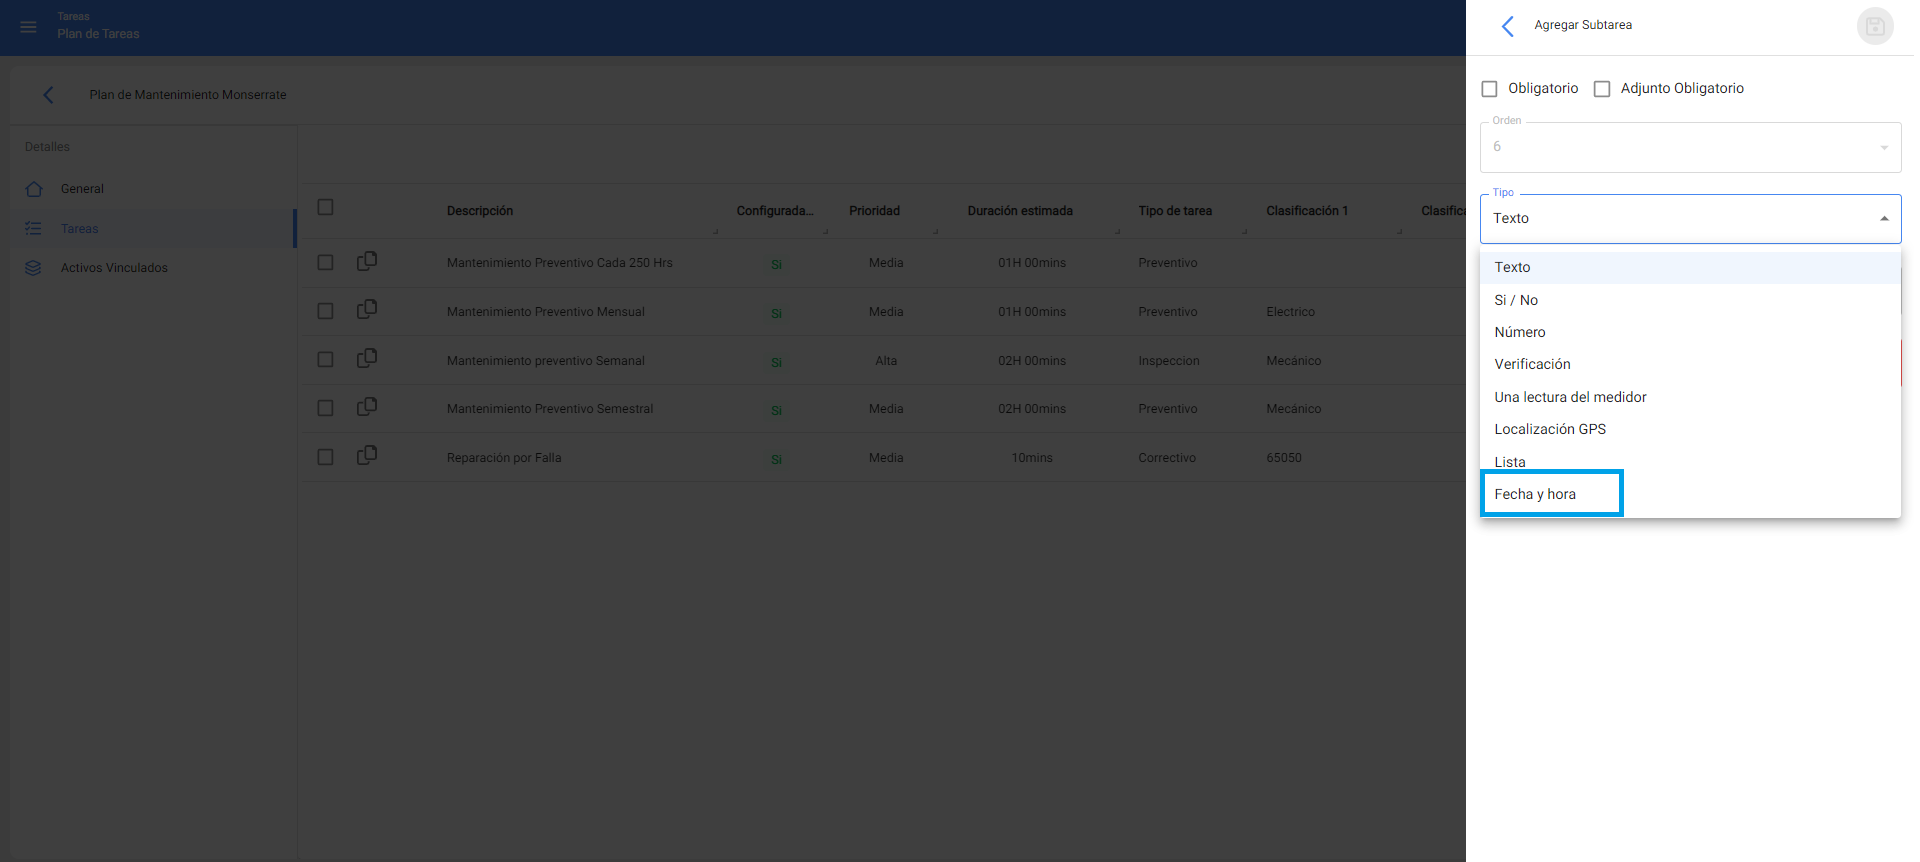The image size is (1920, 862).
Task: Click back arrow next to Agregar Subtarea
Action: click(x=1508, y=26)
